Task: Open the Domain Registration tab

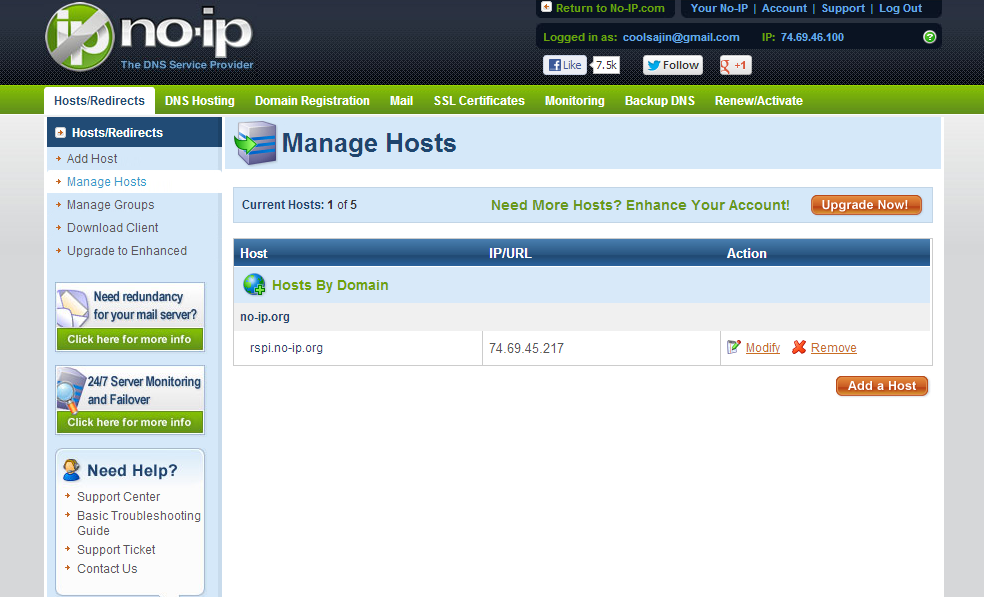Action: pyautogui.click(x=312, y=100)
